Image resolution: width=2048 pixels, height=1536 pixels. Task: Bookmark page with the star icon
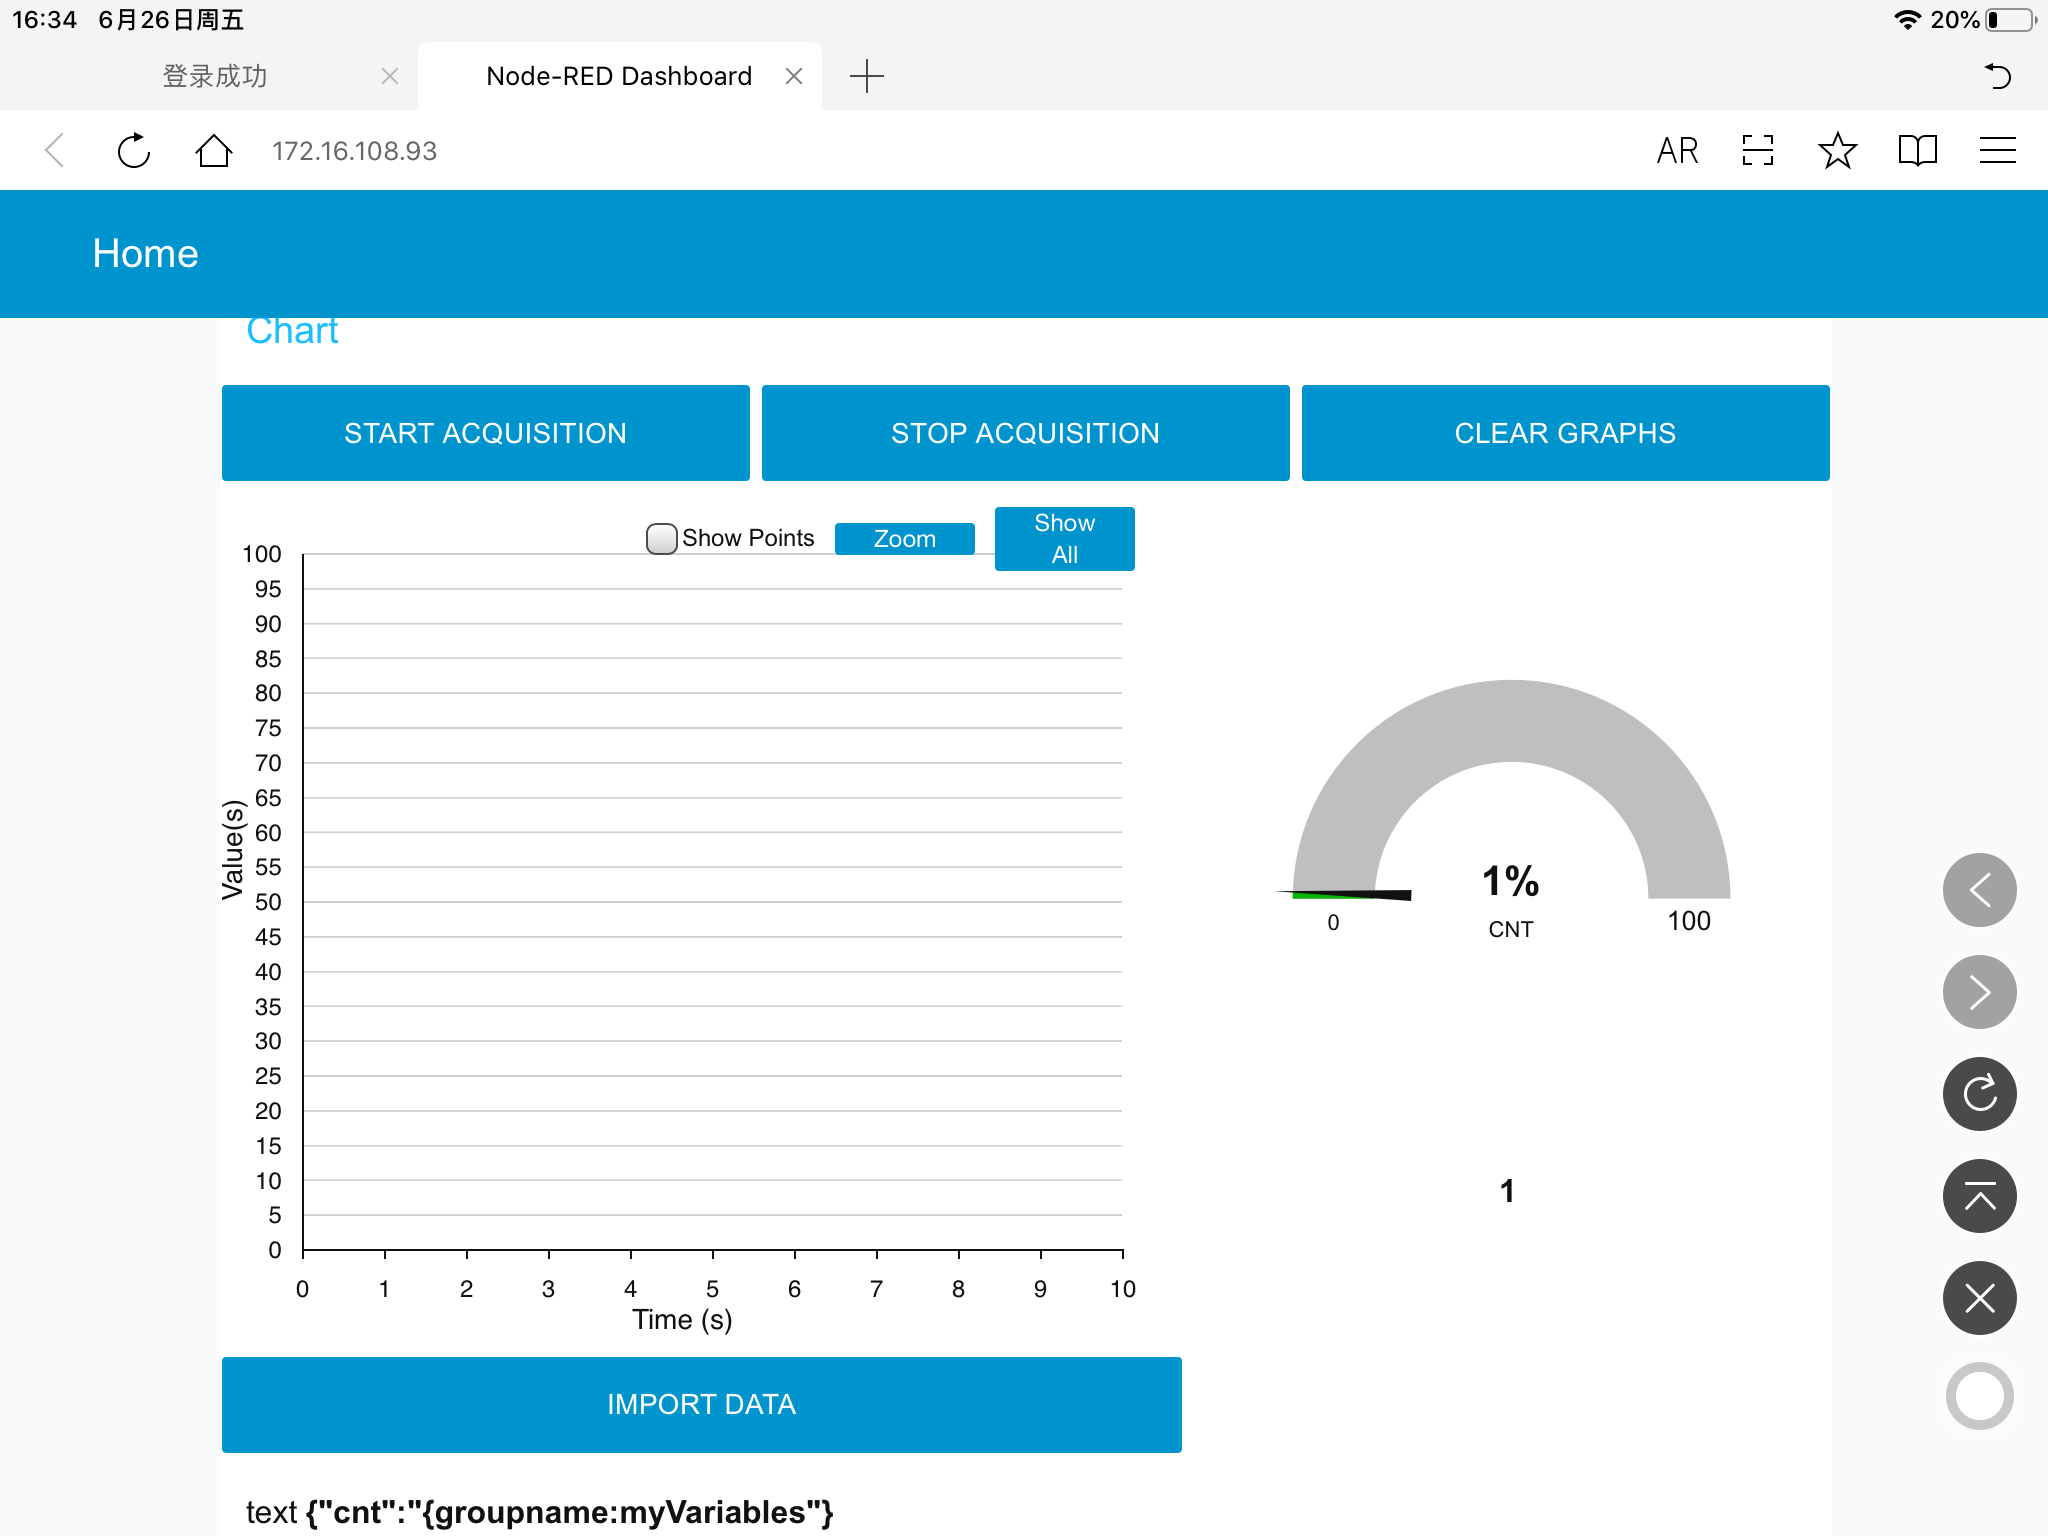click(1837, 151)
